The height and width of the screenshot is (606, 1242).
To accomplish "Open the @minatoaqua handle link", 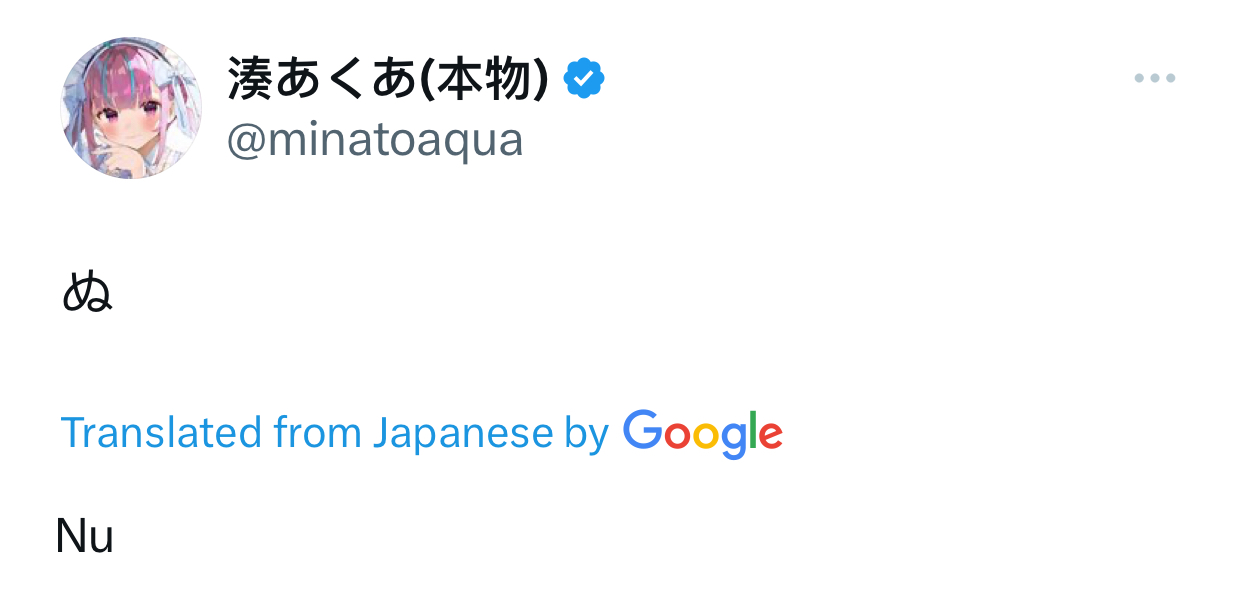I will [375, 140].
